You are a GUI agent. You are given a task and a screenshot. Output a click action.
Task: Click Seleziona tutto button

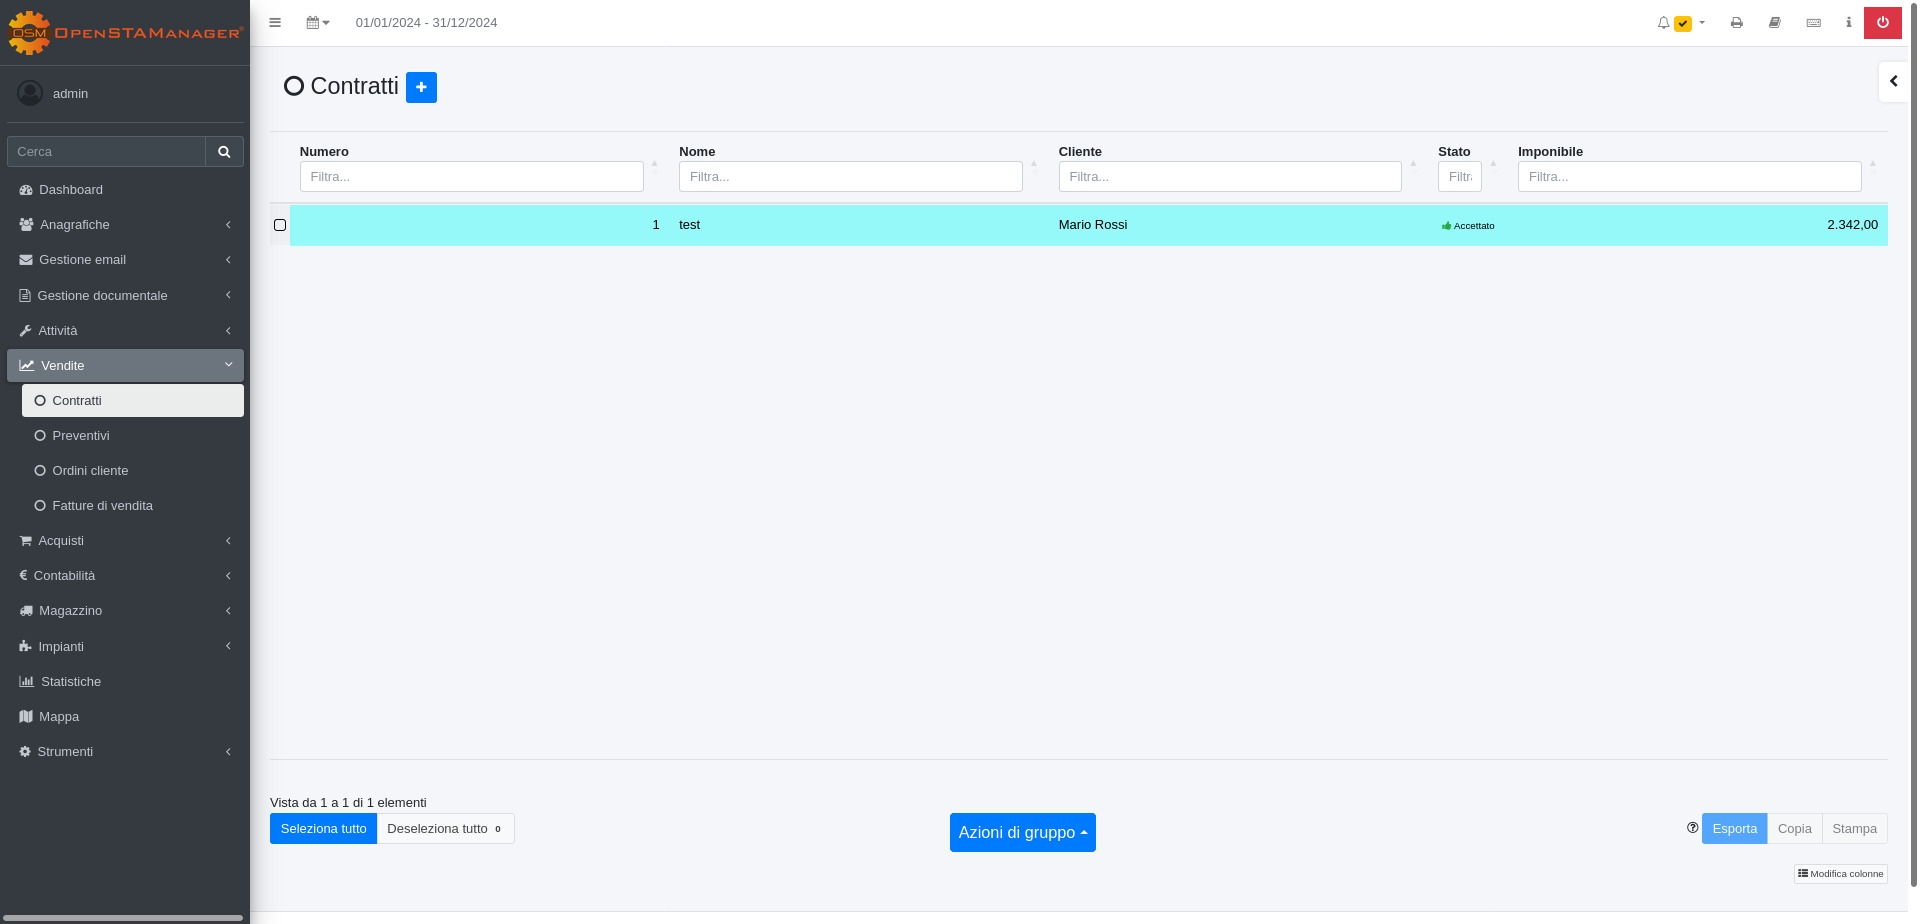(x=323, y=829)
